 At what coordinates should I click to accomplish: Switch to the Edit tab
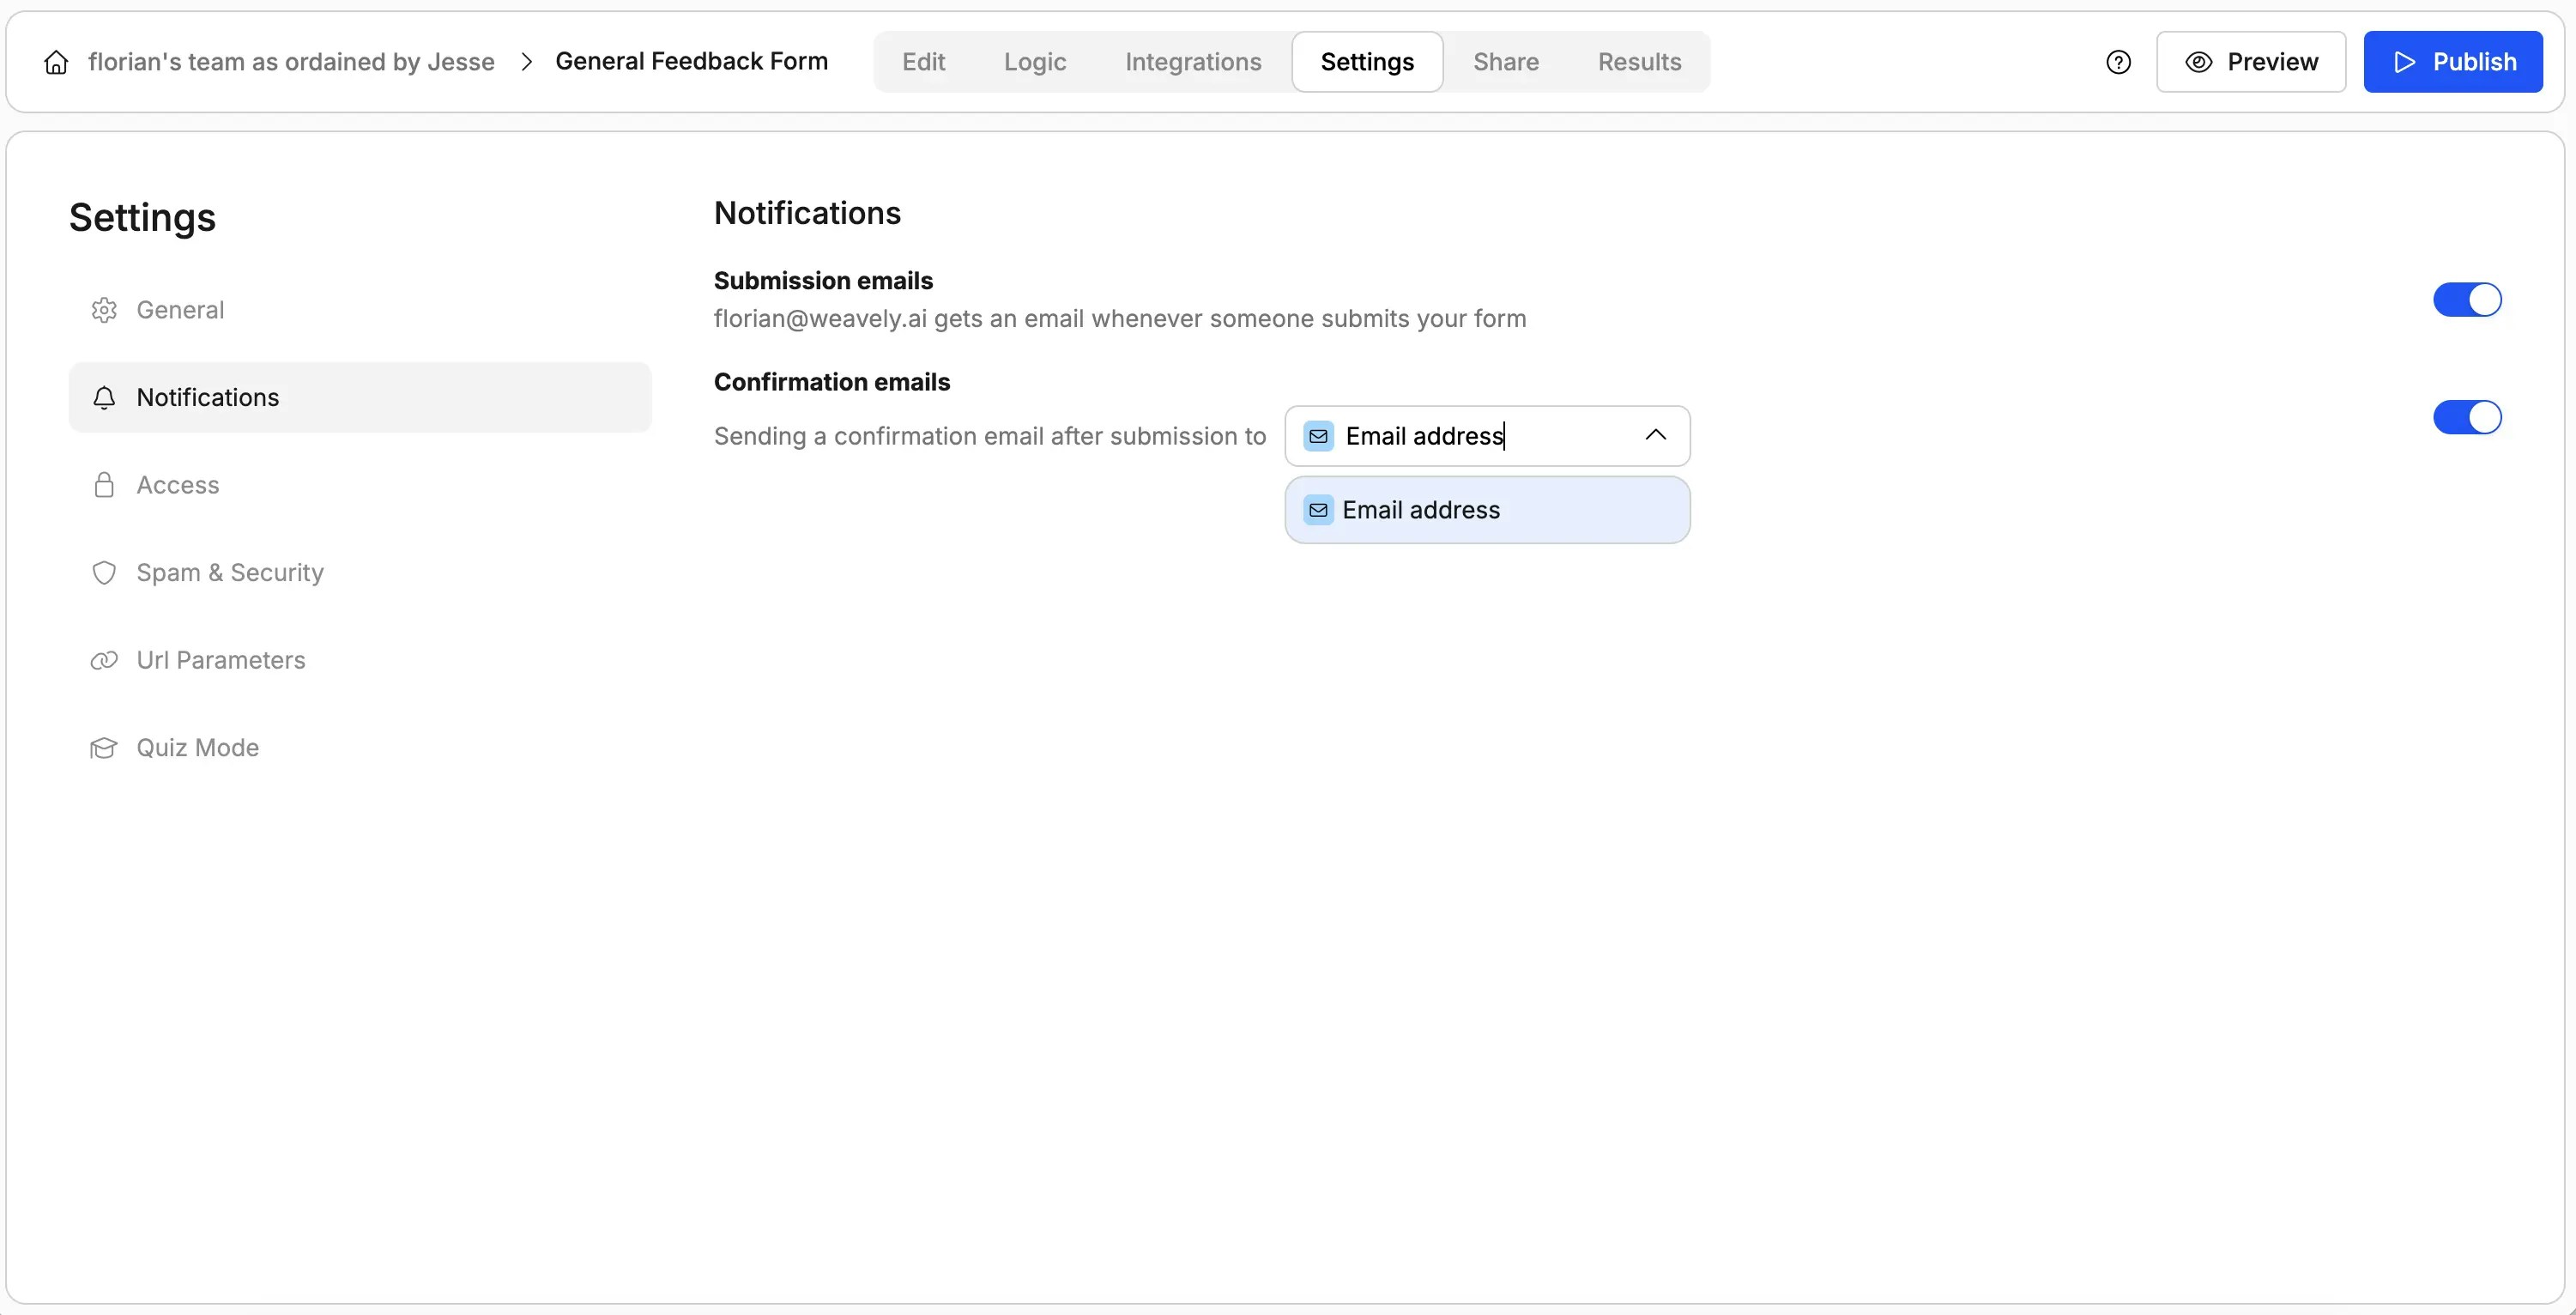(923, 61)
